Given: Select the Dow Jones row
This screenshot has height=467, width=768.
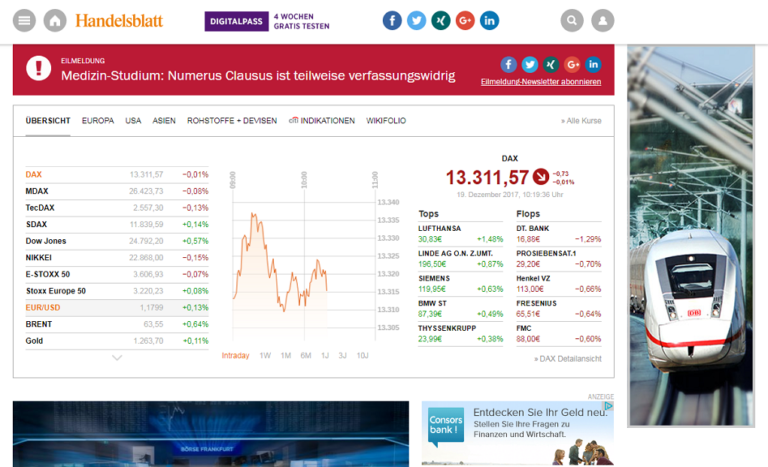Looking at the screenshot, I should click(117, 241).
